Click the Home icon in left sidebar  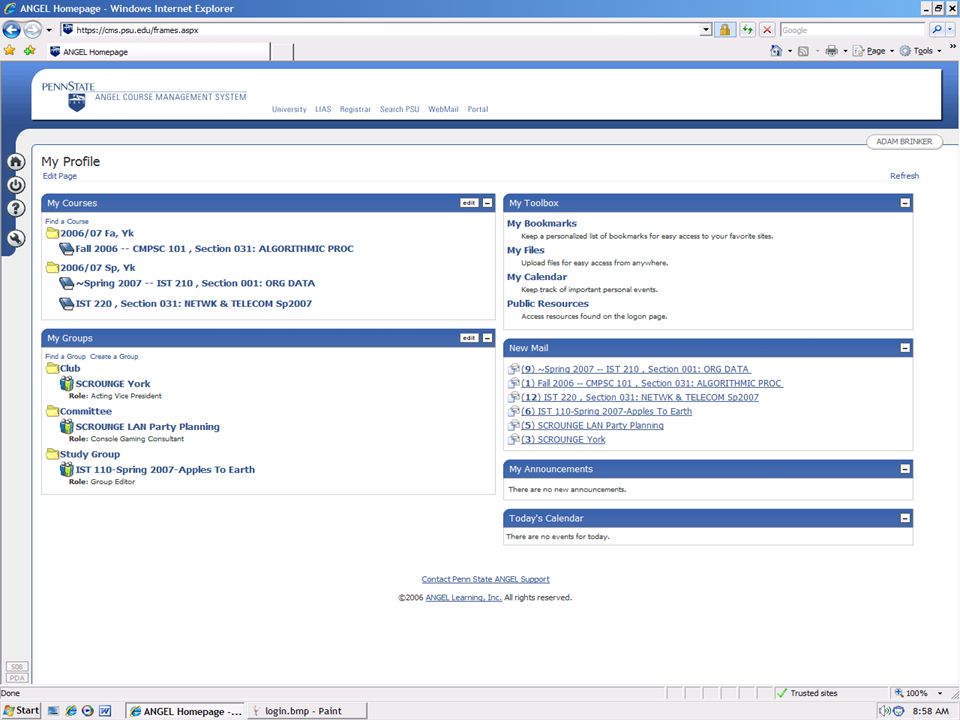[16, 162]
